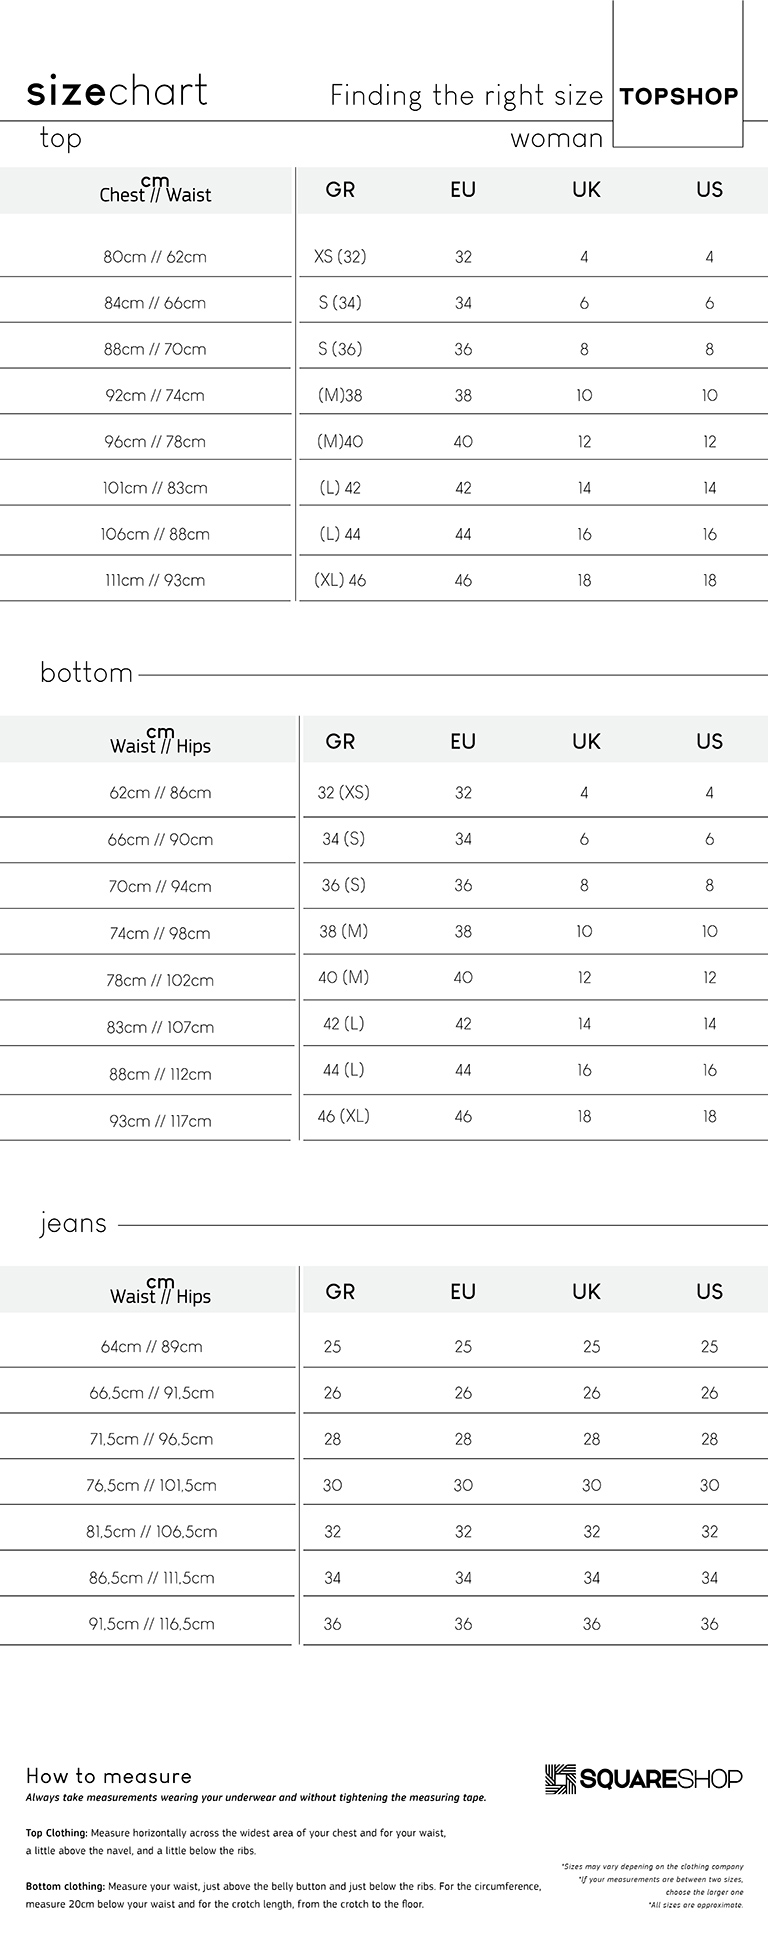Select the GR column header in top table

[340, 190]
